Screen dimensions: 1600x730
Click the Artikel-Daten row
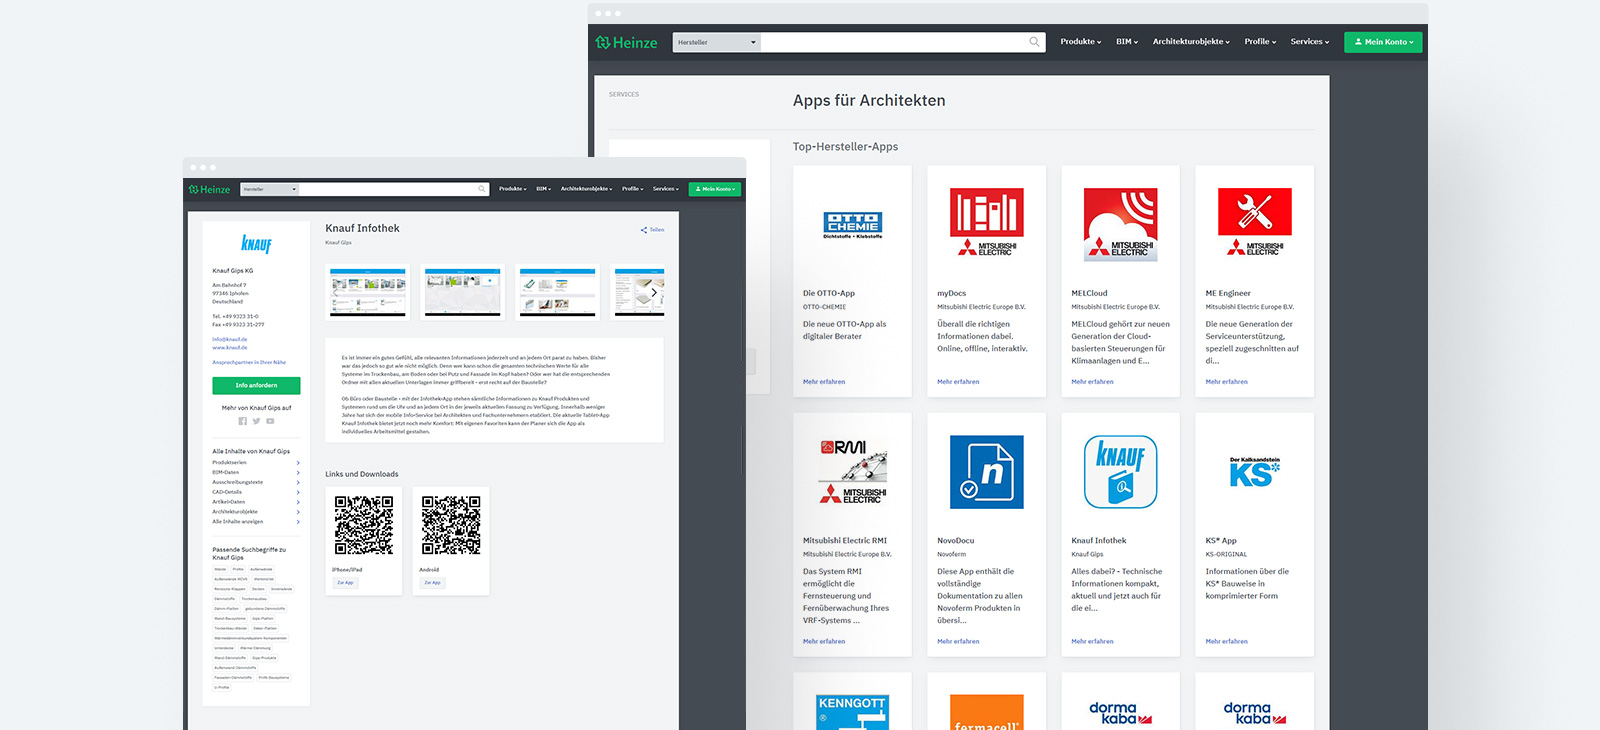click(256, 502)
